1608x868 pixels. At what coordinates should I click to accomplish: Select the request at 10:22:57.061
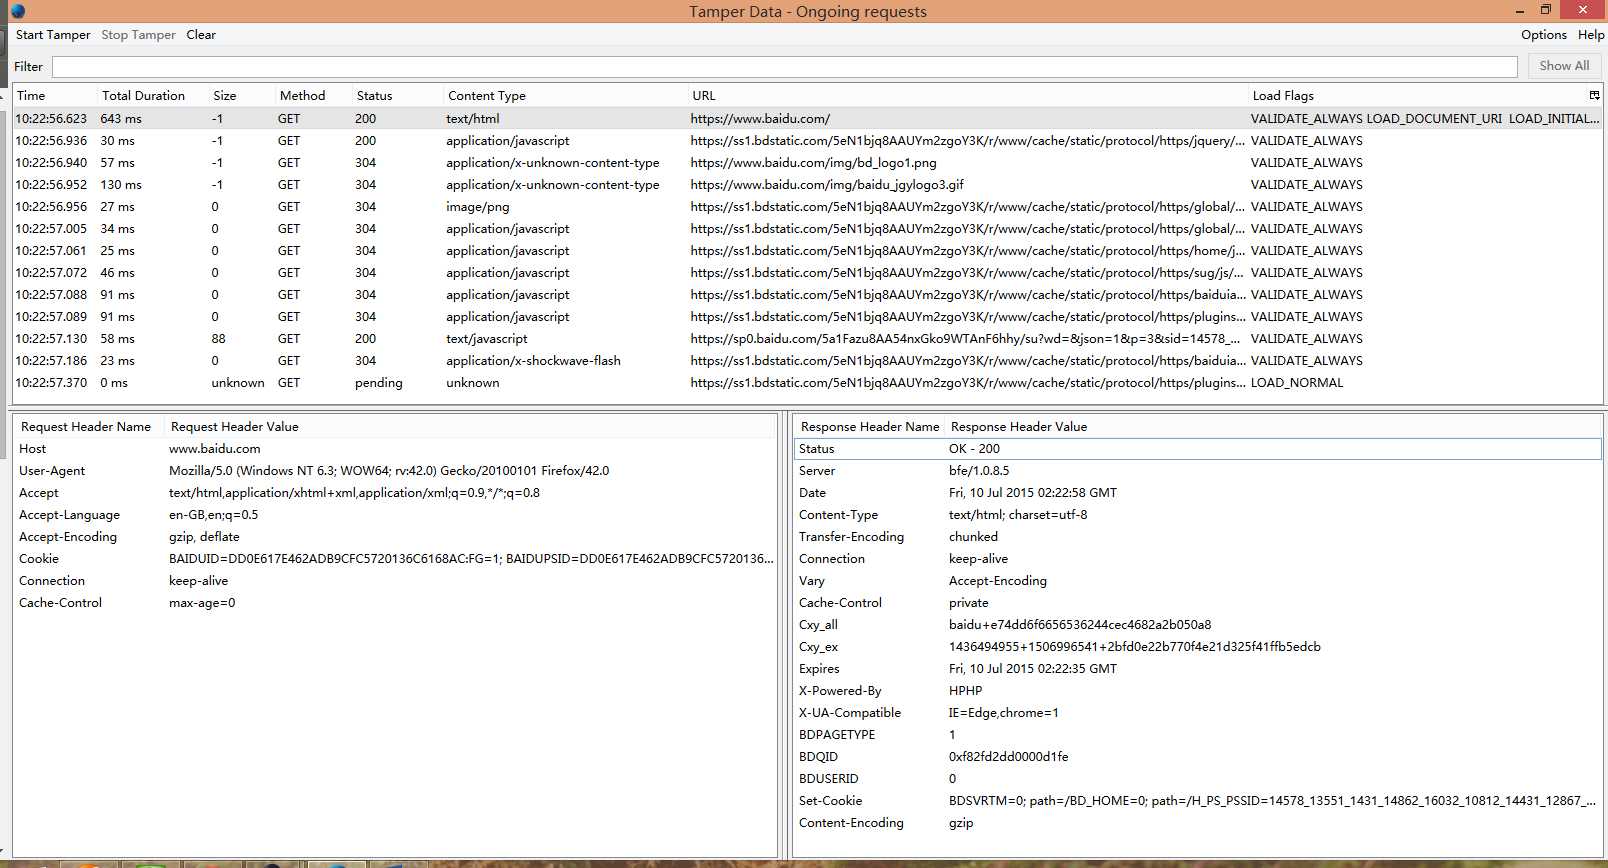pos(808,251)
